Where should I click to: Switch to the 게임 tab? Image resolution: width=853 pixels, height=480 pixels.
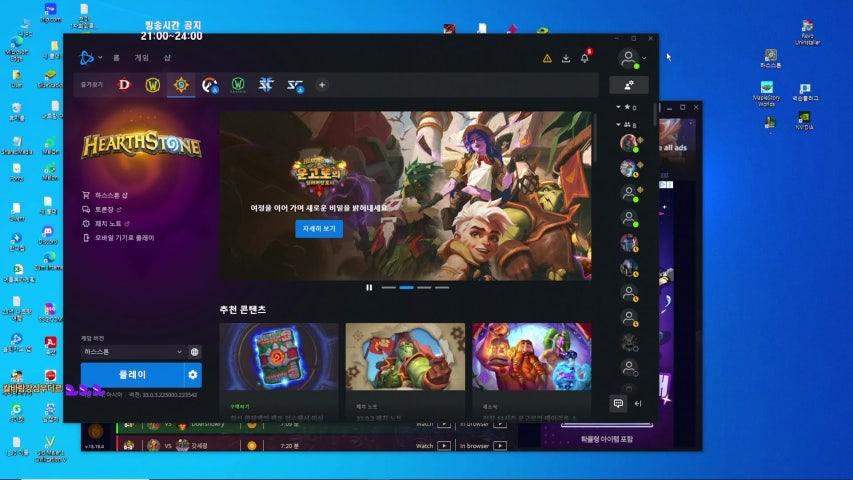tap(141, 58)
